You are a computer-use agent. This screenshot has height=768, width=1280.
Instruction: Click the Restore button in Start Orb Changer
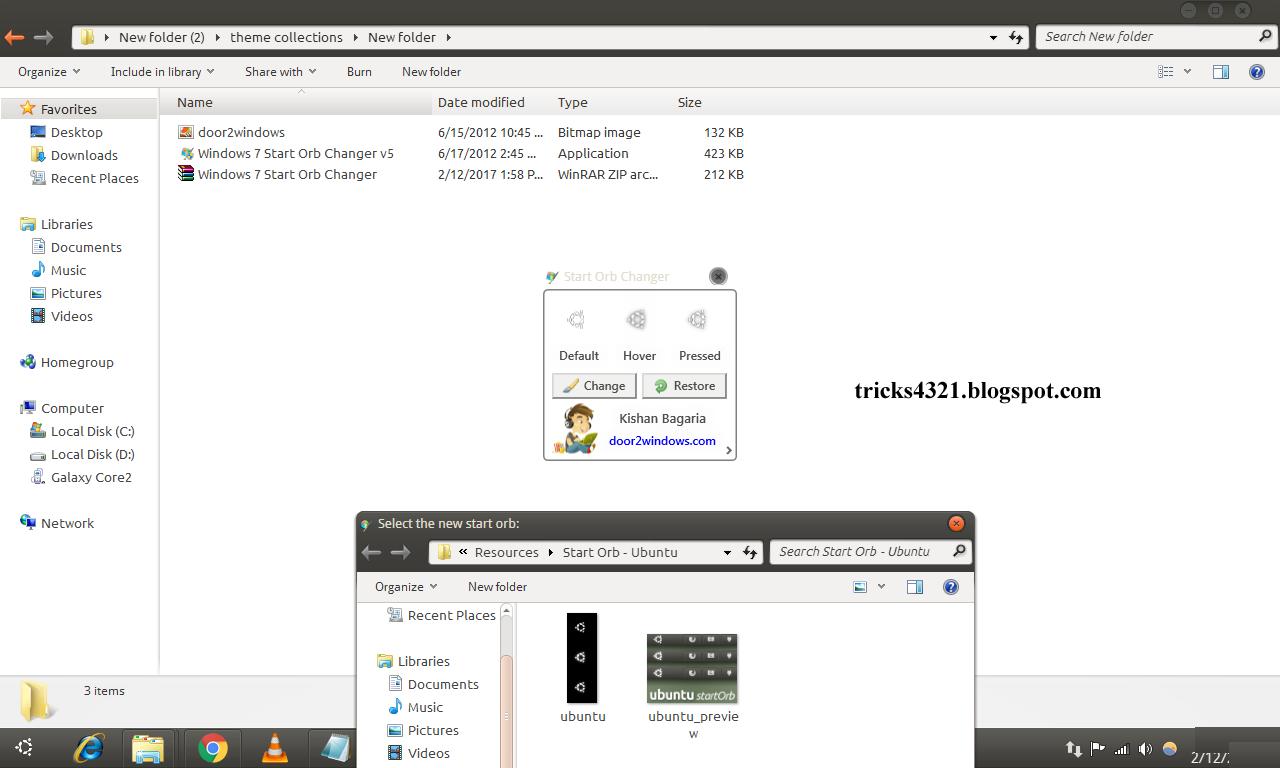point(684,386)
